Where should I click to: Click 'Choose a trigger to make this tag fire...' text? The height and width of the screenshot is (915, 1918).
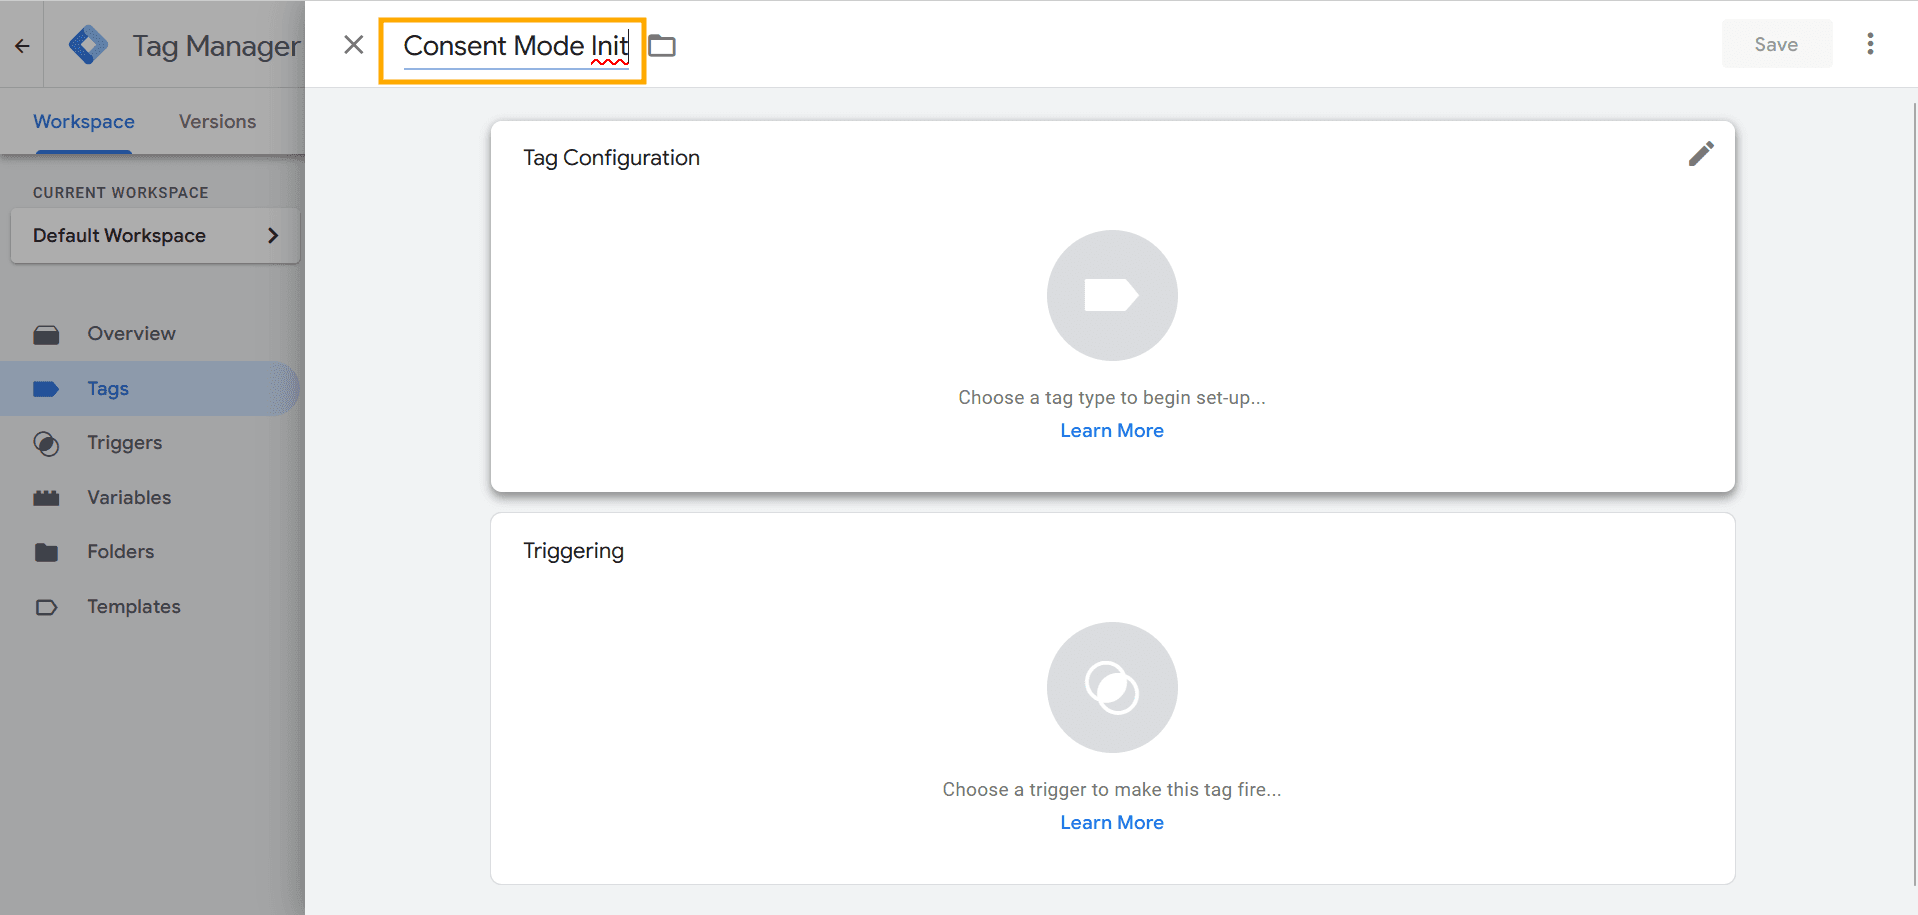pos(1112,790)
